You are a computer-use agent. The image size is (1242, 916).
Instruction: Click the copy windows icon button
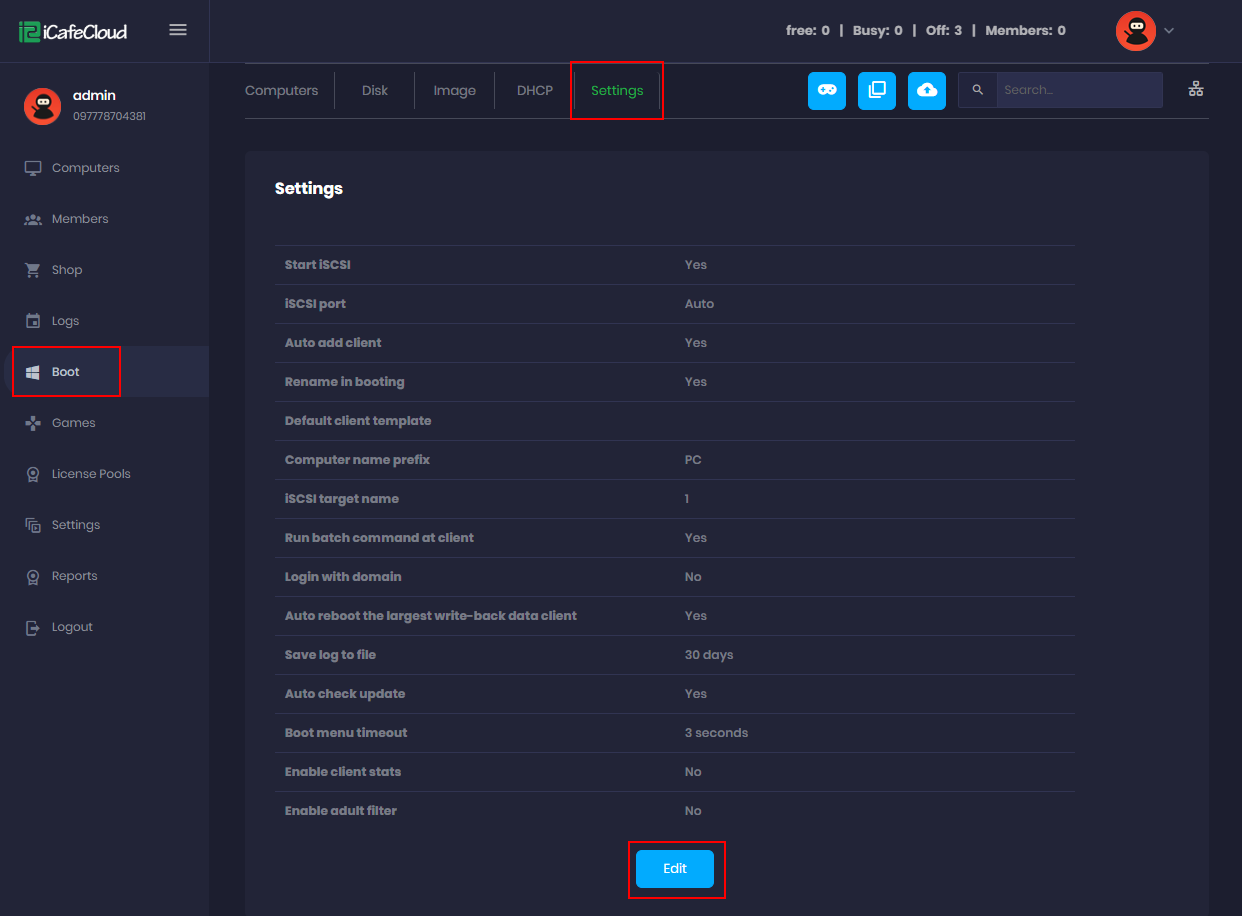pos(877,90)
